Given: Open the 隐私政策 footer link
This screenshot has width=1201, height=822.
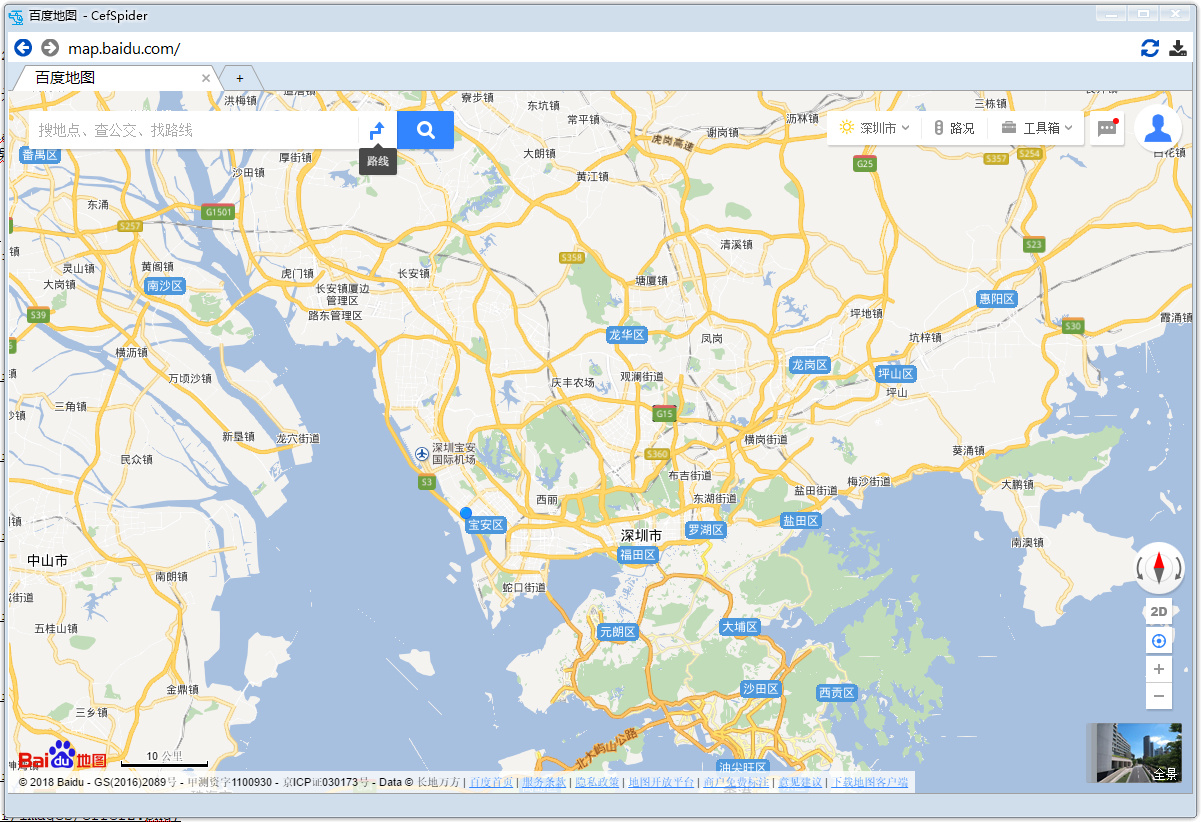Looking at the screenshot, I should click(597, 782).
